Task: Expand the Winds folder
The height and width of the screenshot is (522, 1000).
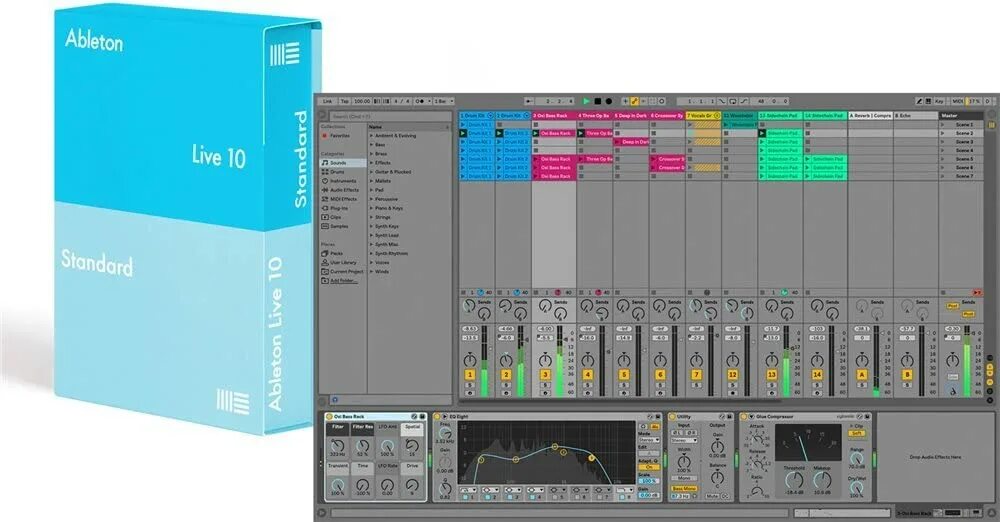Action: tap(372, 271)
